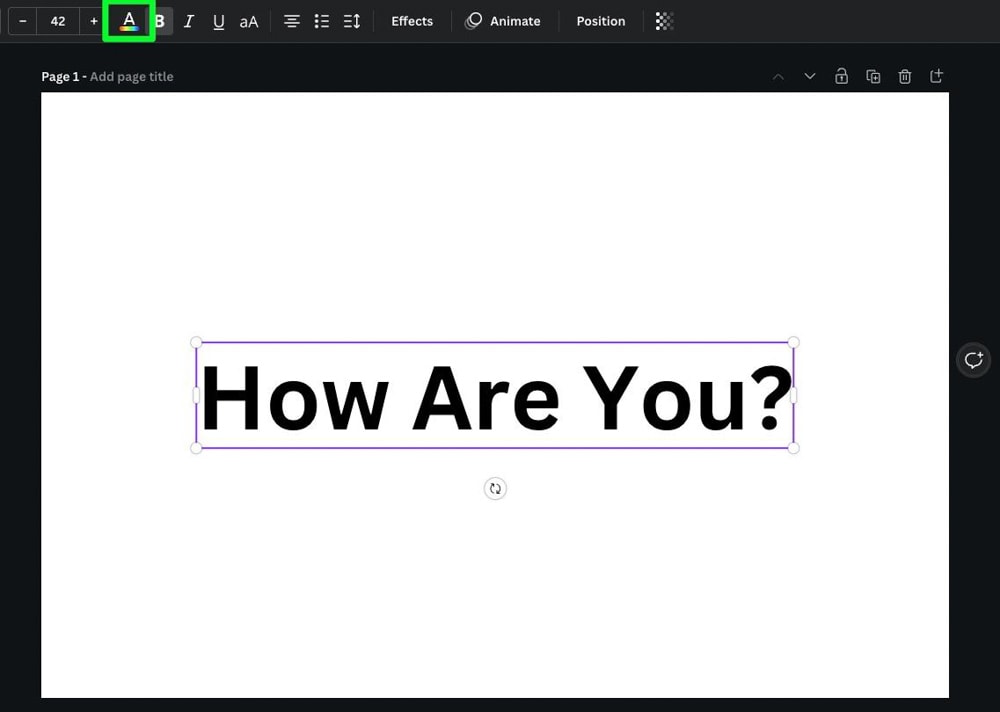Click the right side handle of text box

pos(793,396)
